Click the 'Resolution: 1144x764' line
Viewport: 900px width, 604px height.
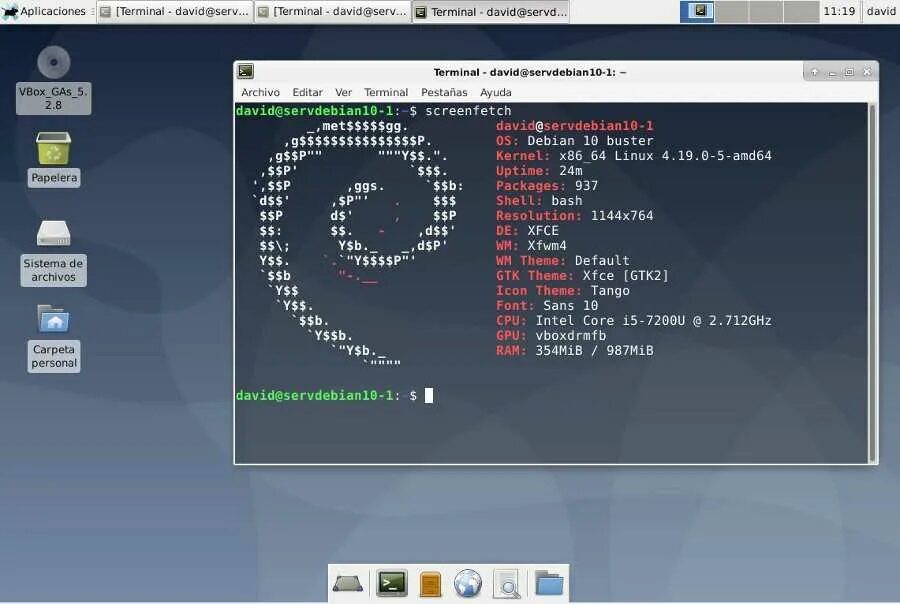575,215
